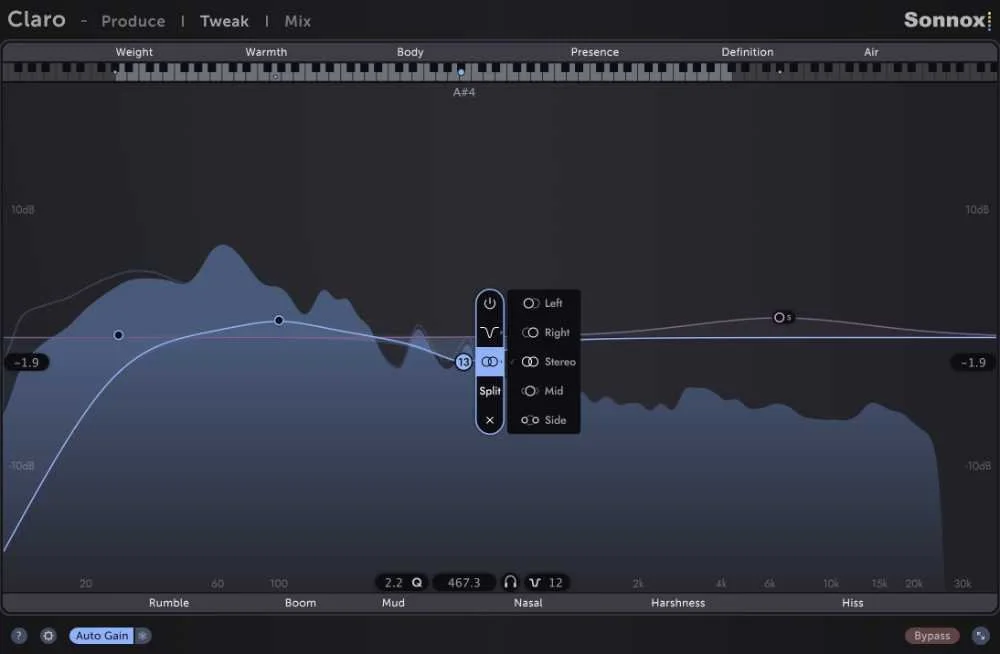Click the left -1.9 gain readout
The image size is (1000, 654).
(x=27, y=362)
